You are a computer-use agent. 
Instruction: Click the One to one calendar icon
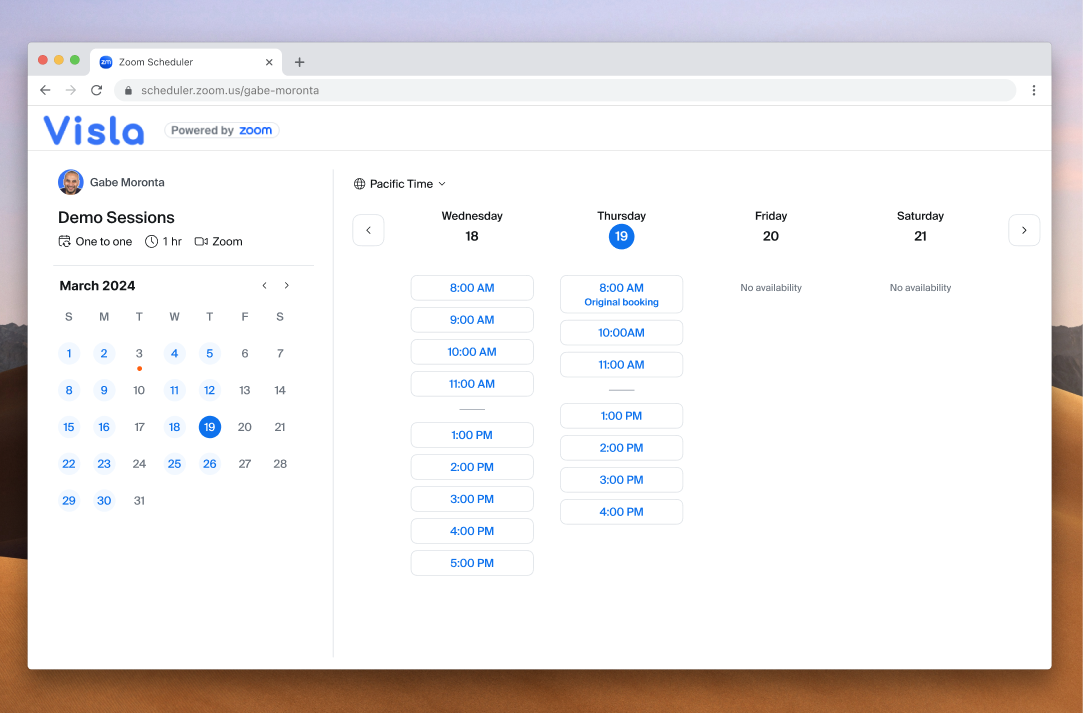coord(64,241)
